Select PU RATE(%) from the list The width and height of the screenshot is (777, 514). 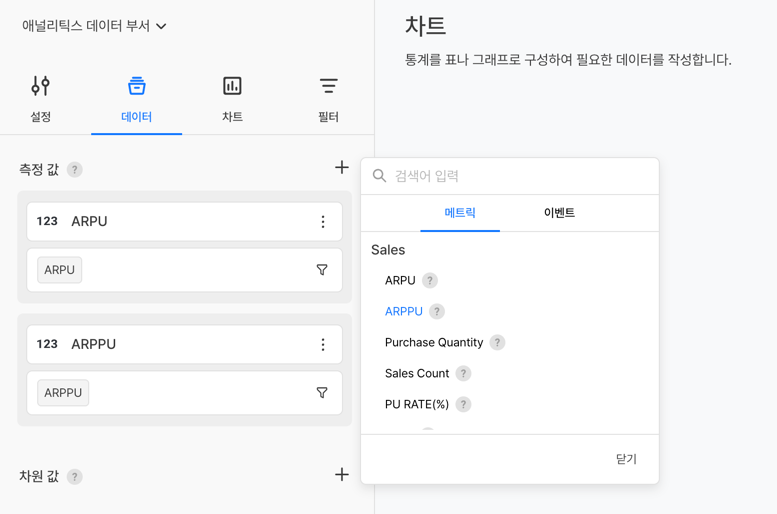pyautogui.click(x=417, y=405)
